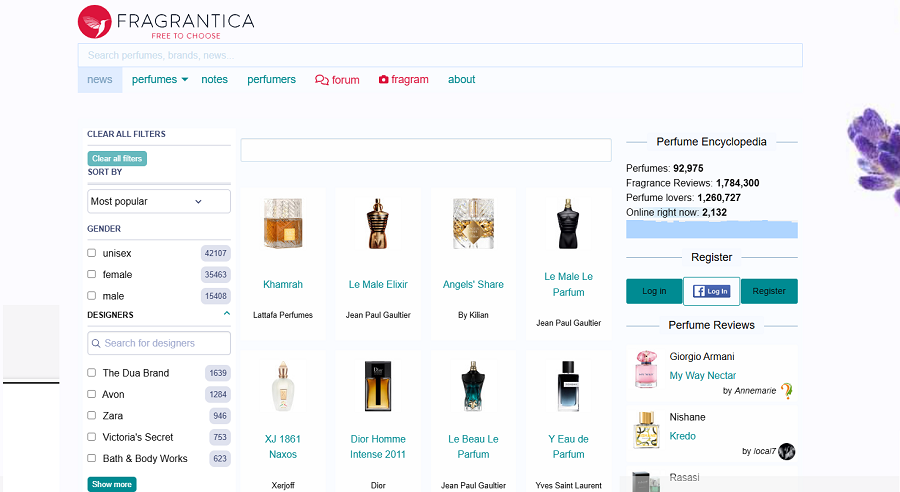The width and height of the screenshot is (900, 492).
Task: Open the XJ 1861 Naxos link
Action: pyautogui.click(x=283, y=447)
